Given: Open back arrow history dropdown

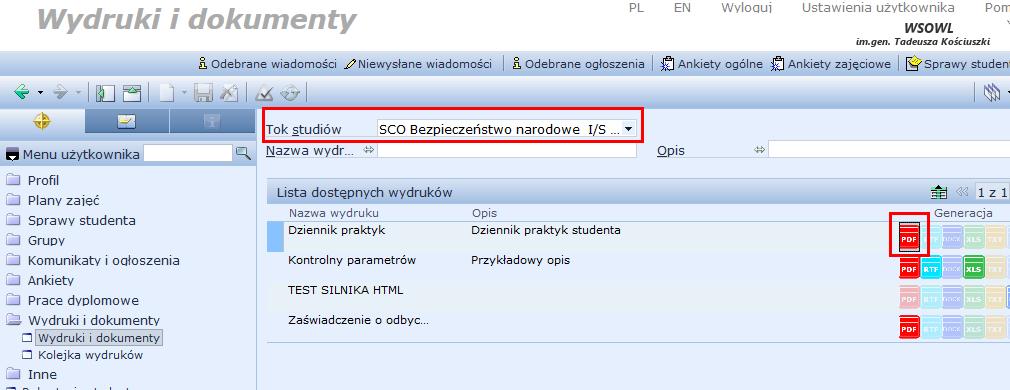Looking at the screenshot, I should (x=40, y=93).
